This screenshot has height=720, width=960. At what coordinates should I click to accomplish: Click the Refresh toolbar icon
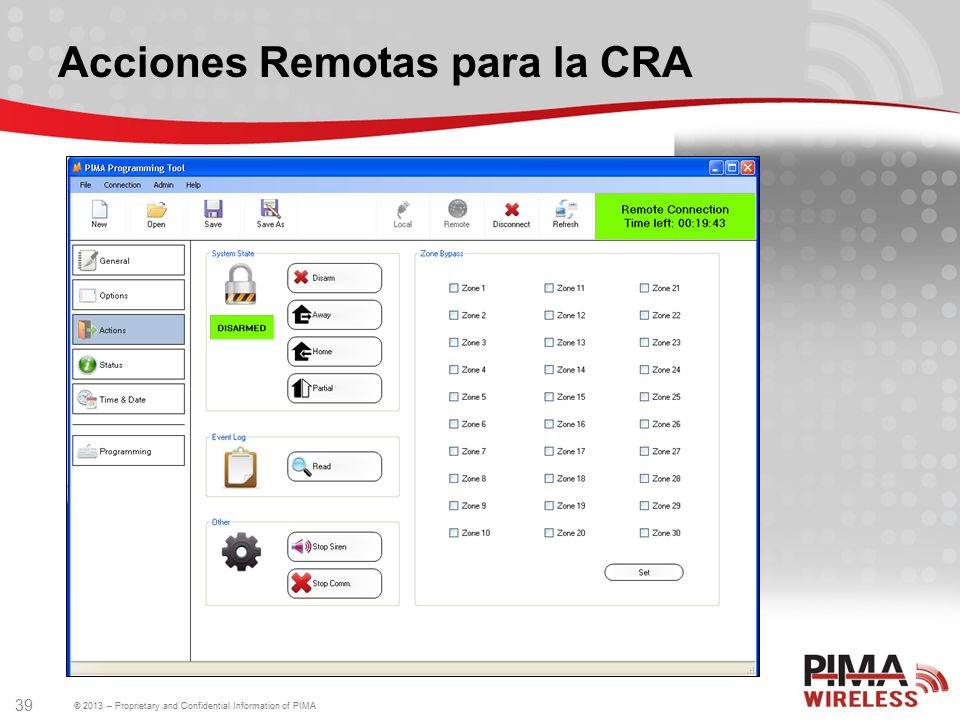tap(566, 209)
